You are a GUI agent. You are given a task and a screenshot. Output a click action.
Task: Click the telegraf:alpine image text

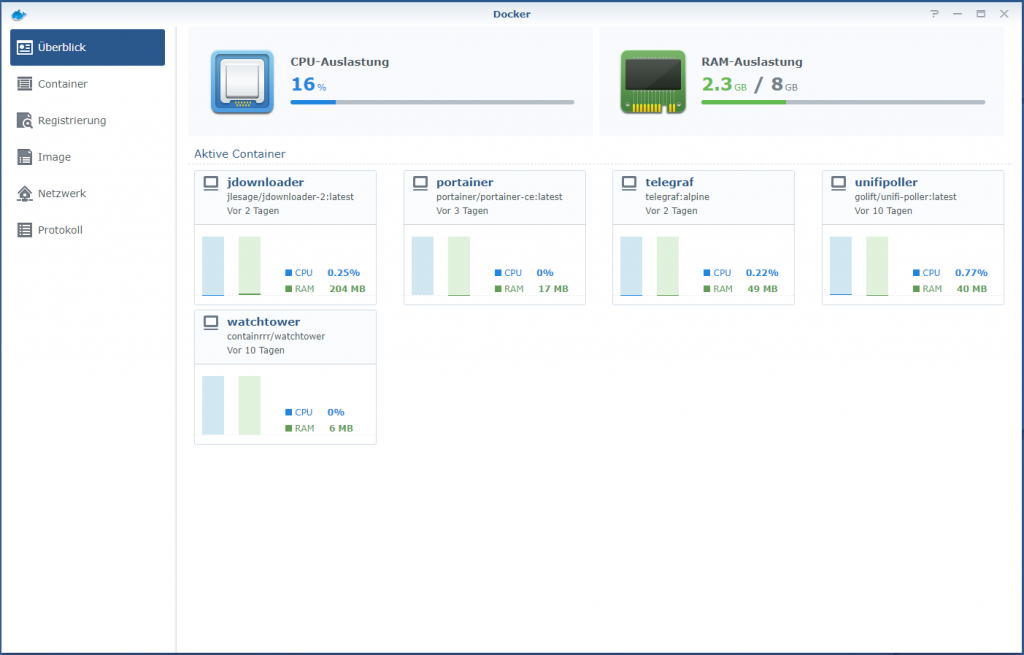click(677, 197)
